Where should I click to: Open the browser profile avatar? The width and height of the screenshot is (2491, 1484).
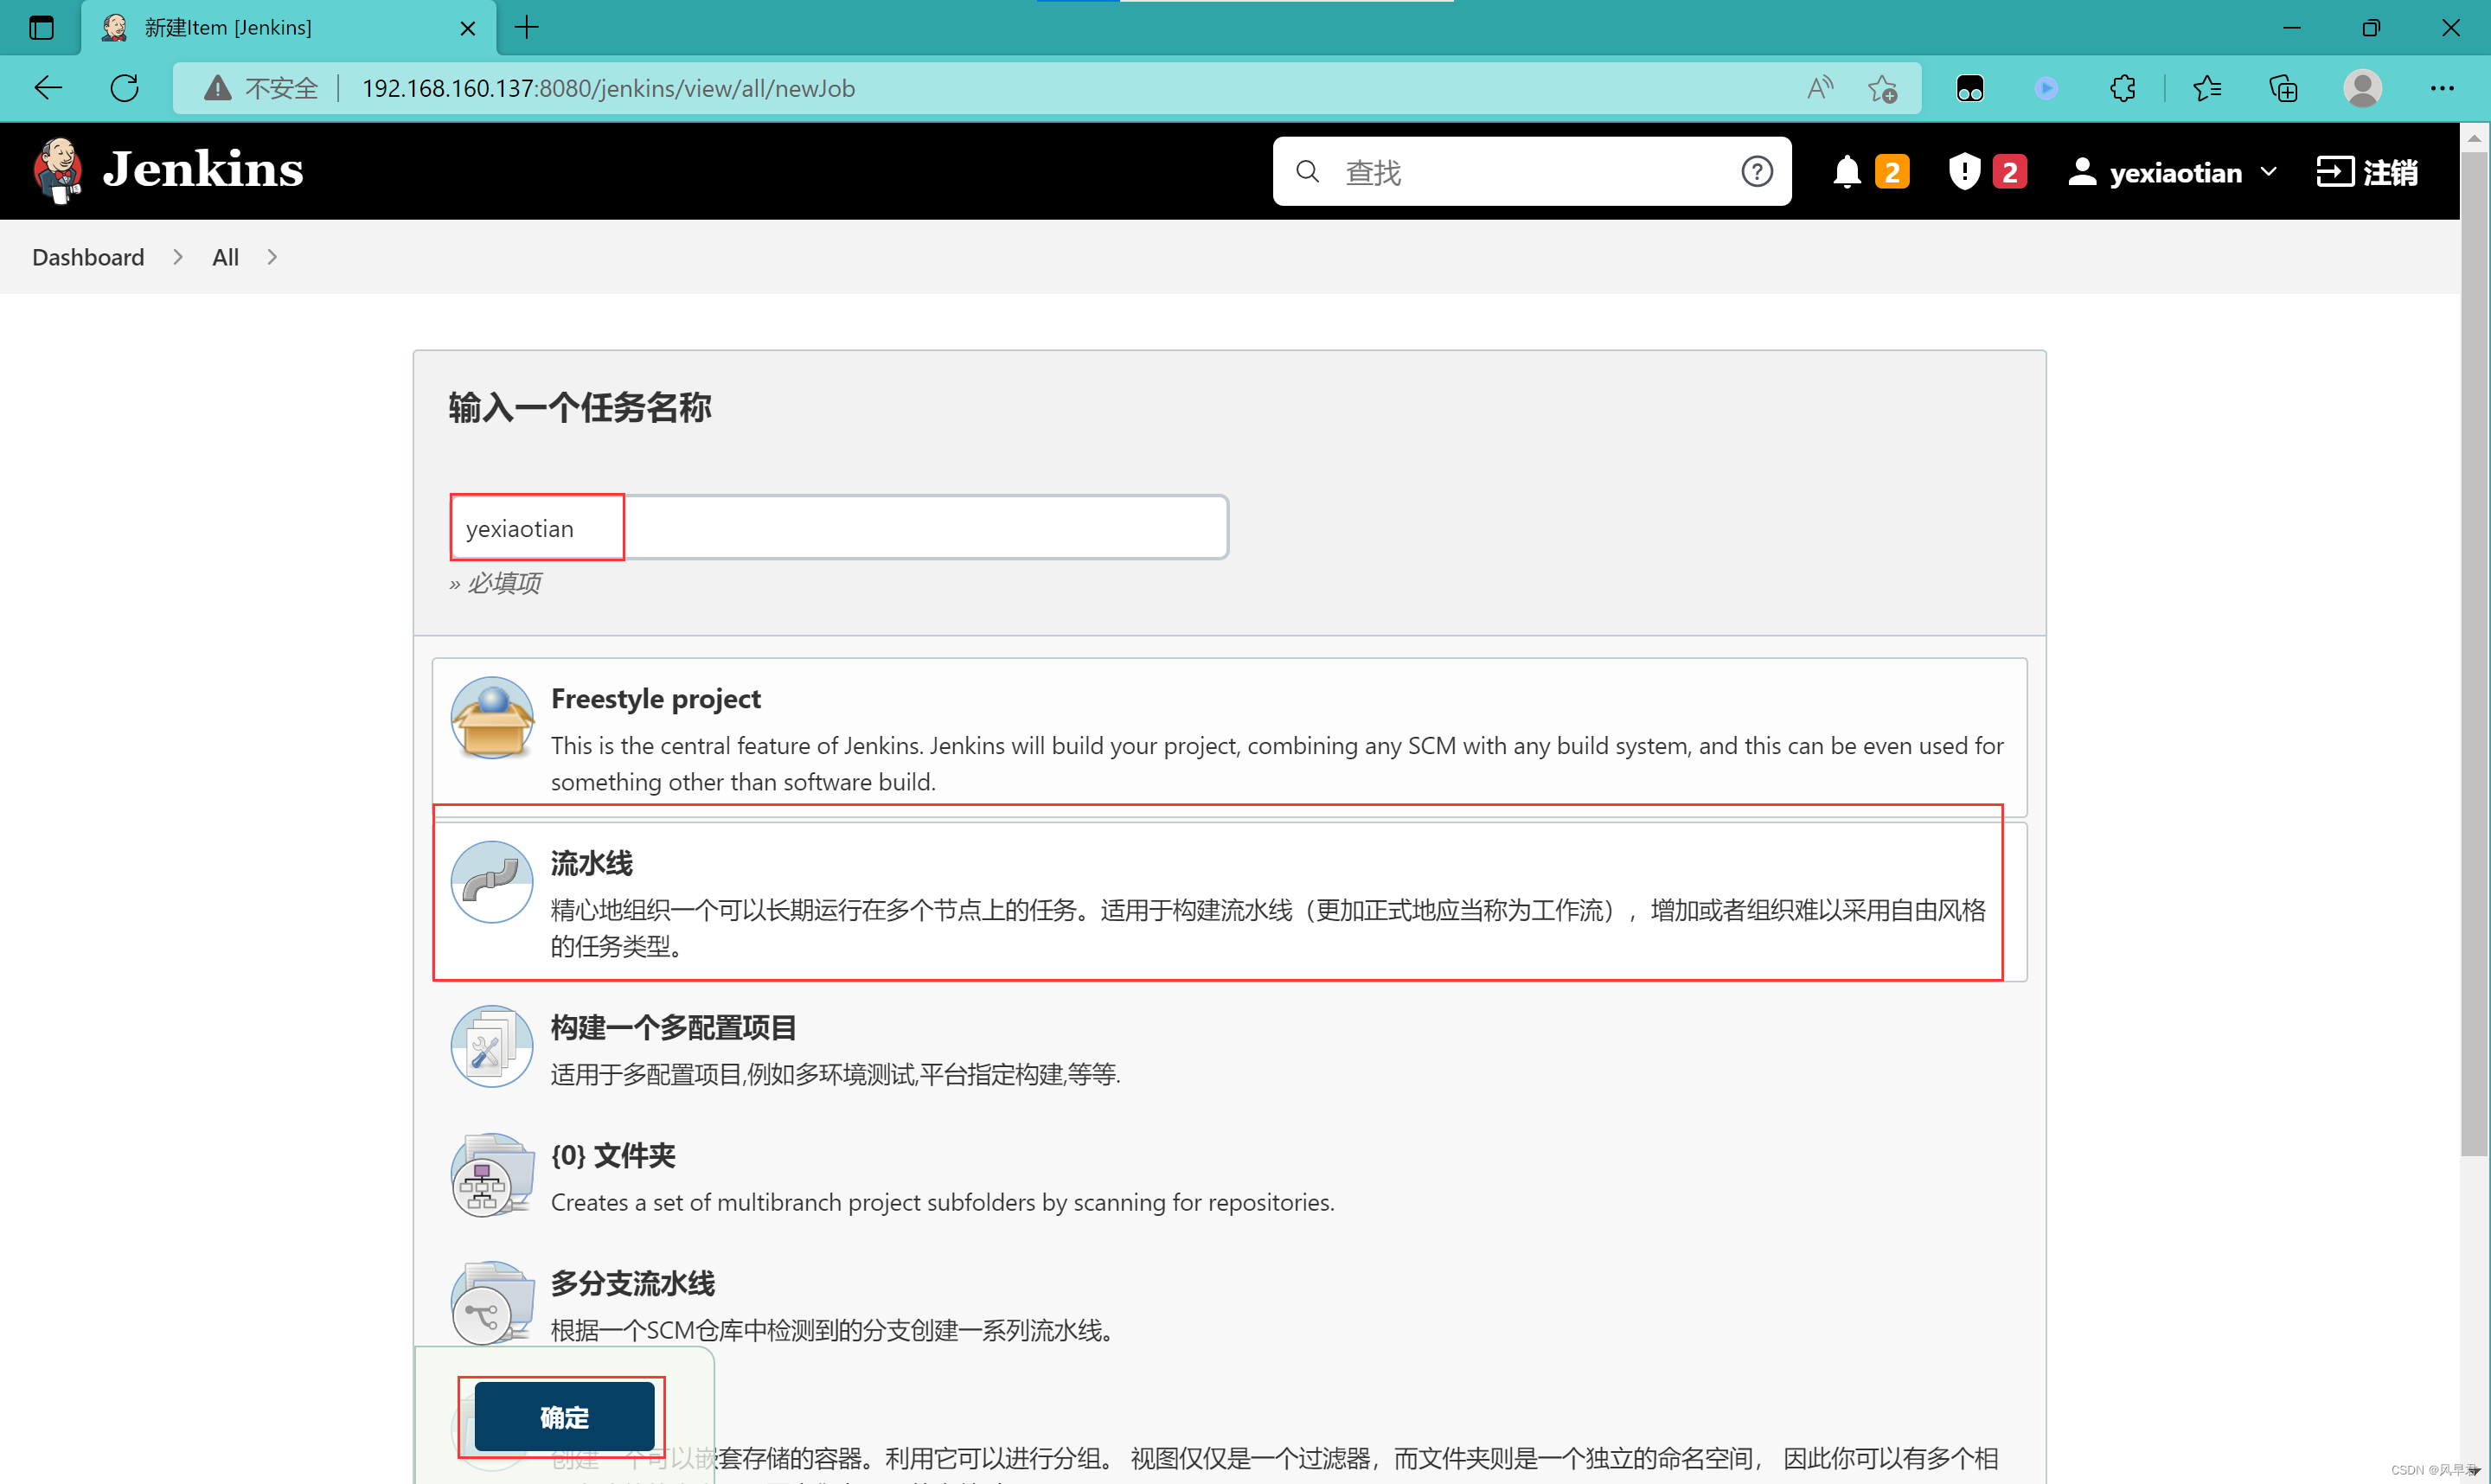pos(2362,88)
